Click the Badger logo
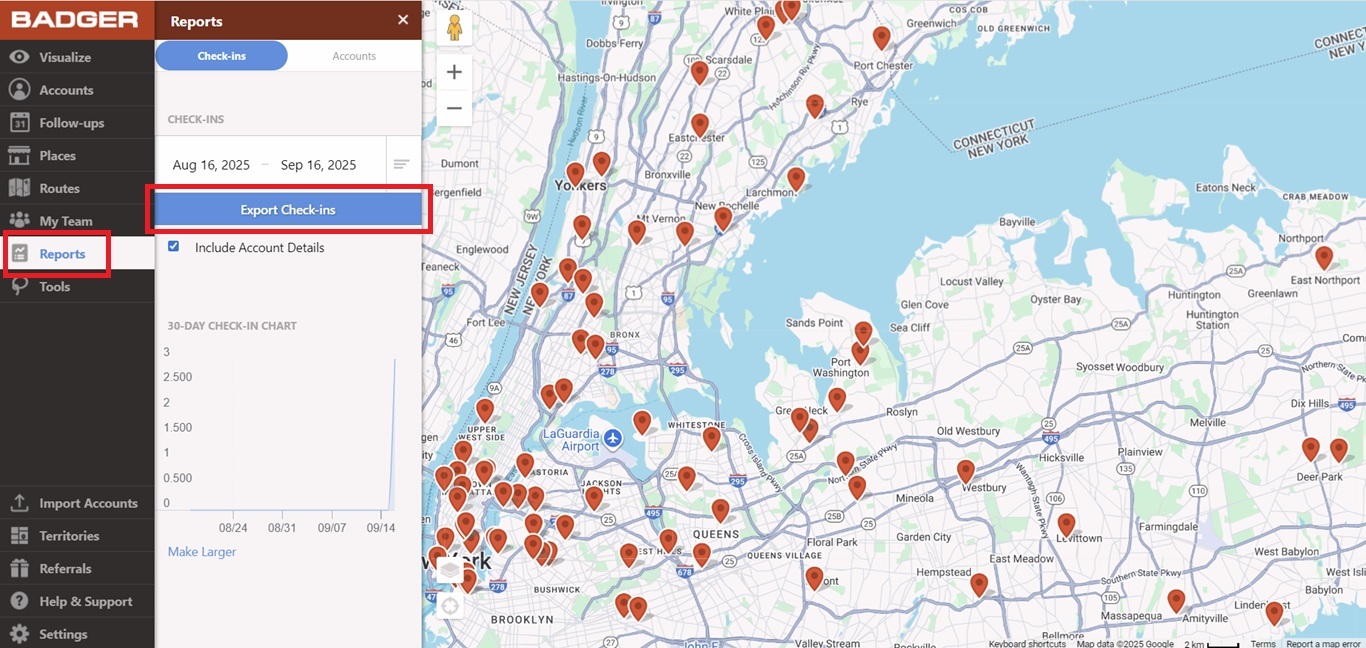The width and height of the screenshot is (1366, 648). (76, 20)
